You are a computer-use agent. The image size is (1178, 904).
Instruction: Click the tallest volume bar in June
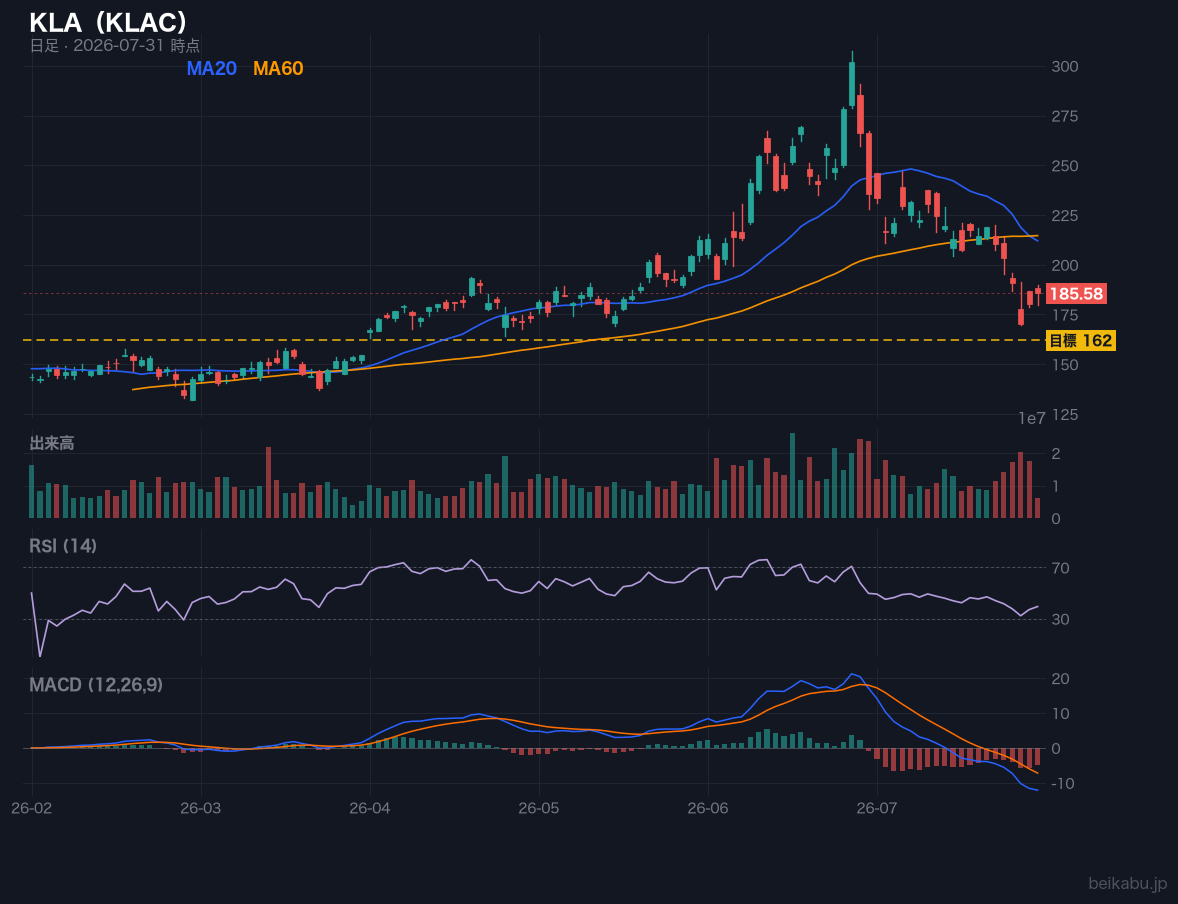(x=793, y=476)
